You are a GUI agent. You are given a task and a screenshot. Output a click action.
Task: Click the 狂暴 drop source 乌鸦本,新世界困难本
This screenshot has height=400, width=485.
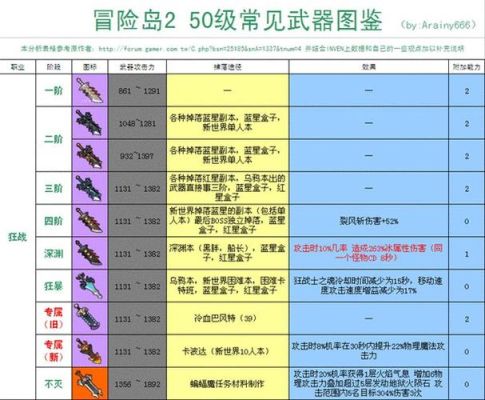227,286
